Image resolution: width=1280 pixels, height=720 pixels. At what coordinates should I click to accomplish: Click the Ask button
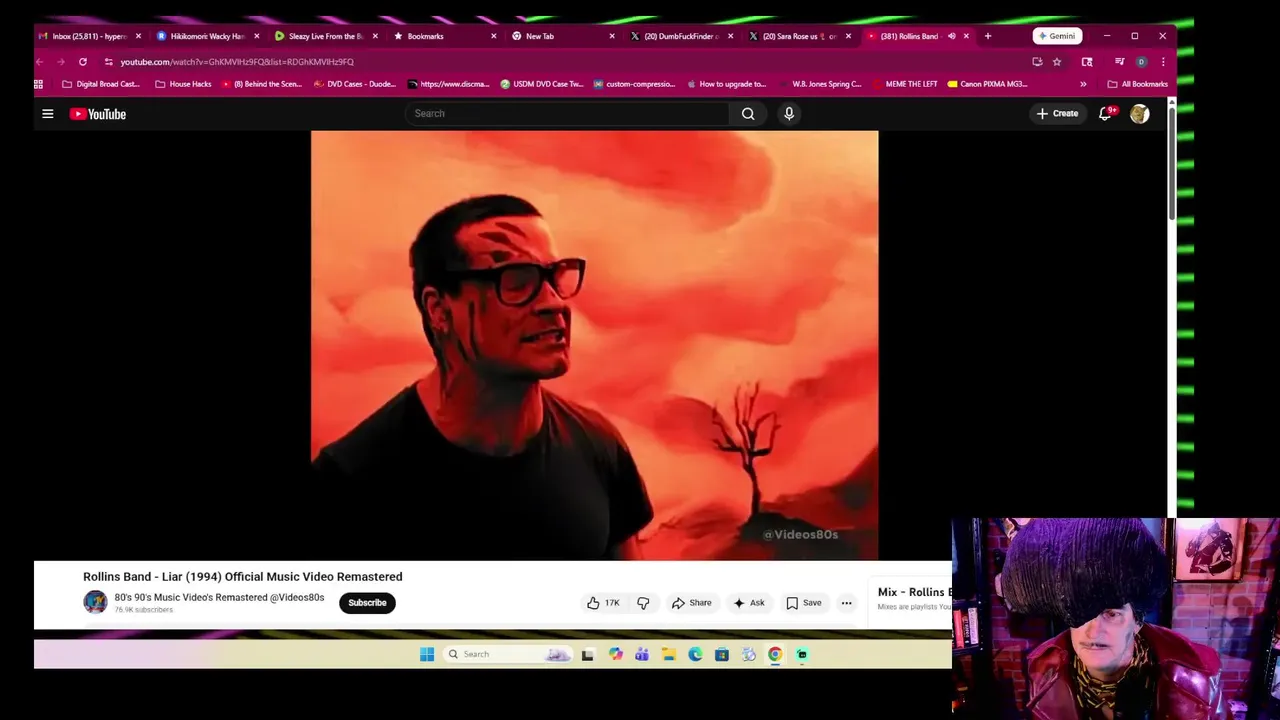[748, 603]
